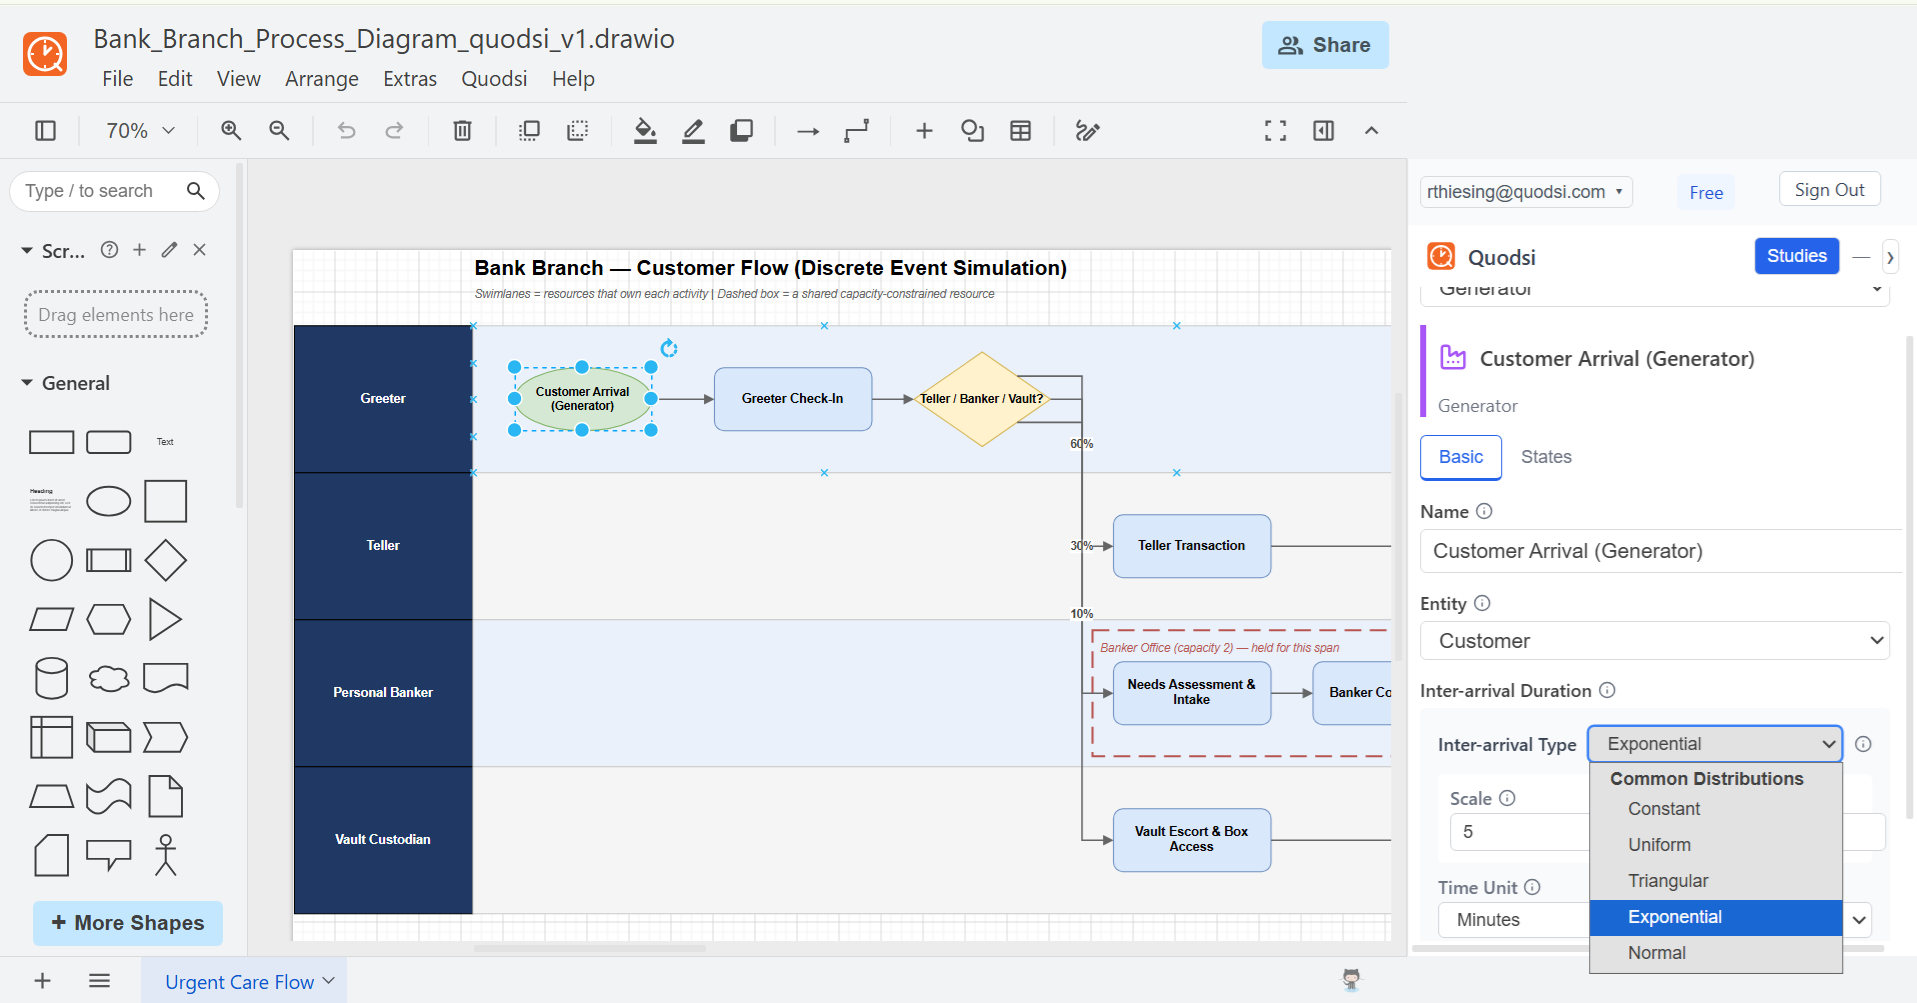Open the Entity Customer dropdown
This screenshot has width=1917, height=1003.
coord(1655,641)
